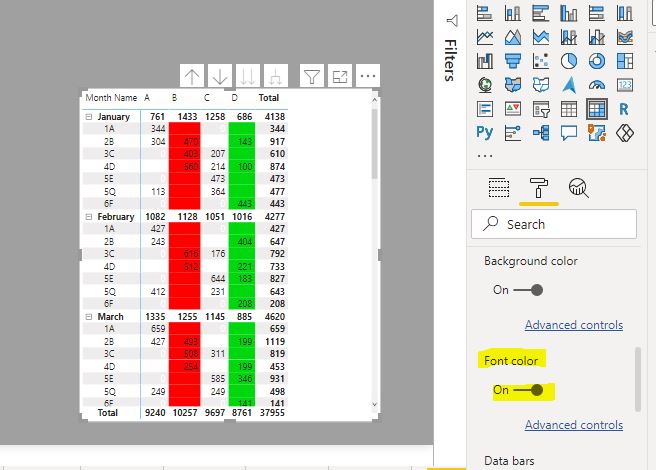Select the Ribbon chart visual

point(625,37)
